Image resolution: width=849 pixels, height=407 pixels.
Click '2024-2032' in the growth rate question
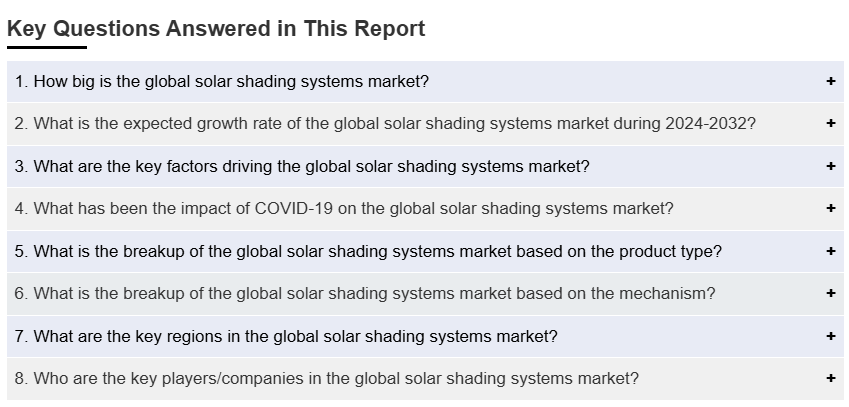(x=714, y=124)
